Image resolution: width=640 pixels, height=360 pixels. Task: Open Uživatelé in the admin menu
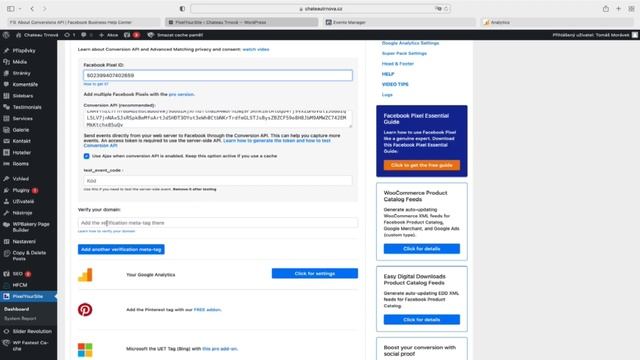tap(23, 202)
